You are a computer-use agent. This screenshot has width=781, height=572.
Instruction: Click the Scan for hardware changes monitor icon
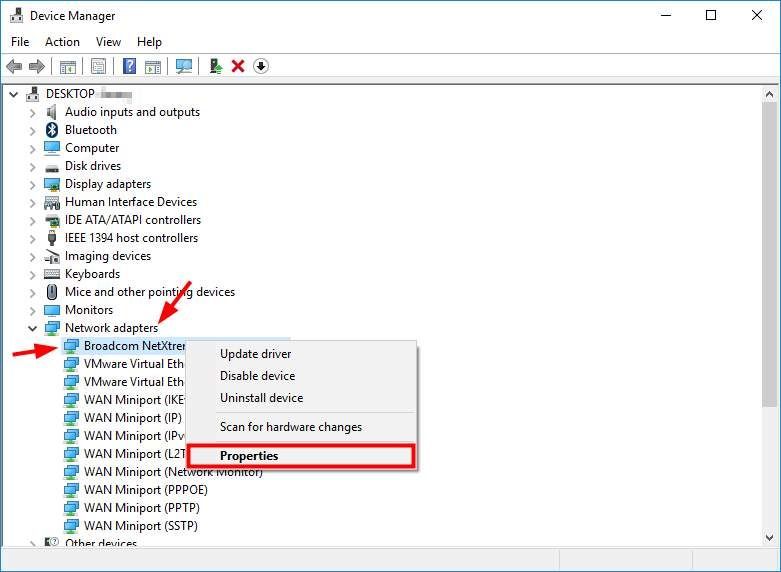[x=183, y=66]
